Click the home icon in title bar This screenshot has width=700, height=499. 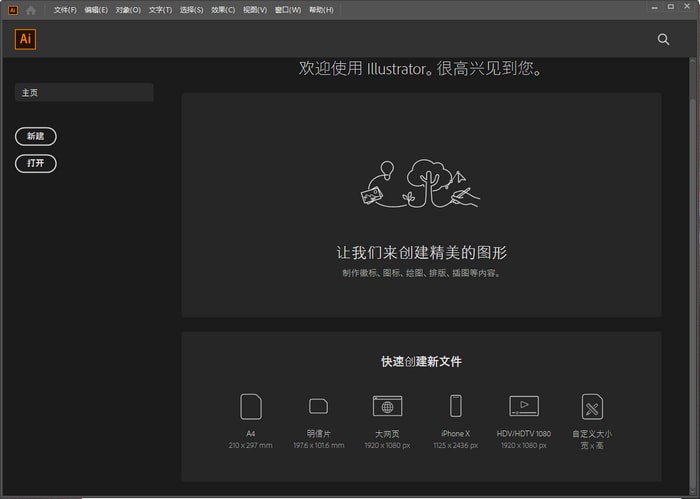(x=31, y=10)
